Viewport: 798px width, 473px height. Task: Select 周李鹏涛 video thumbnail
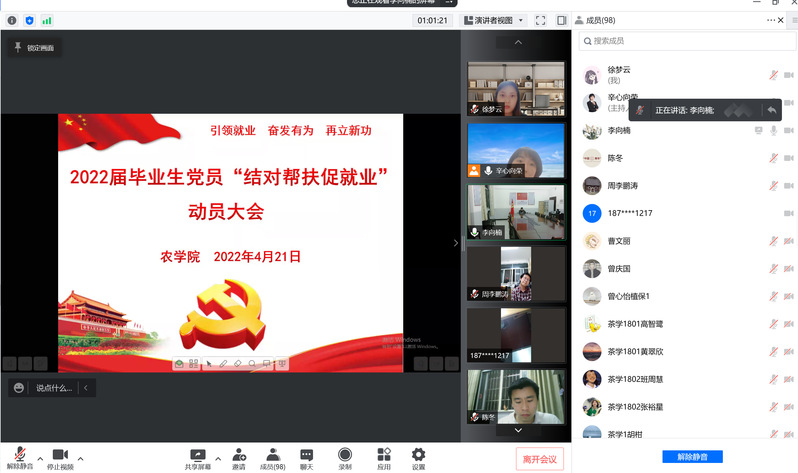tap(516, 274)
